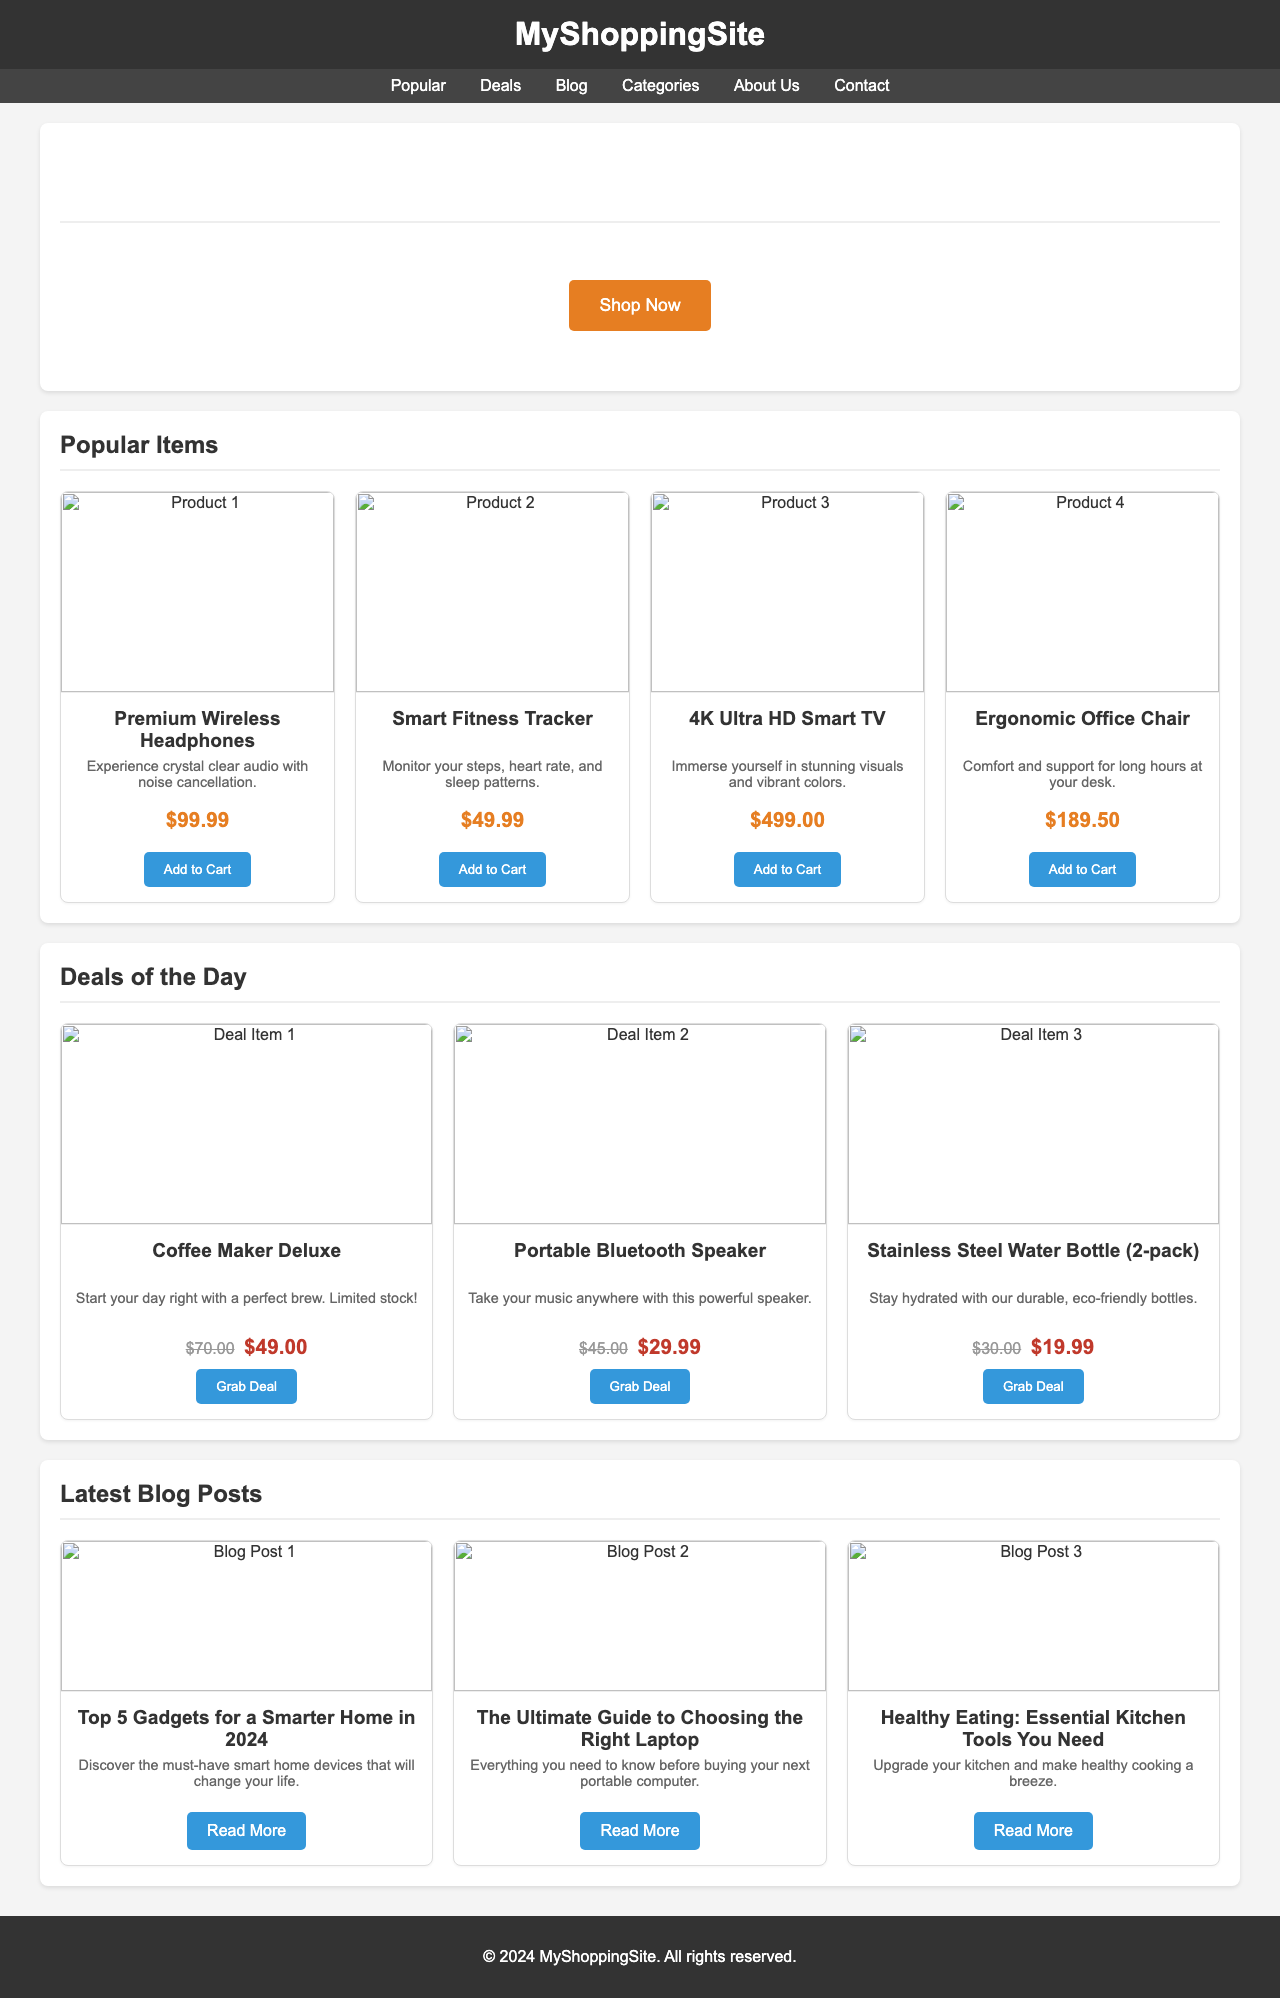This screenshot has height=1998, width=1280.
Task: Click the Shop Now button
Action: pyautogui.click(x=639, y=305)
